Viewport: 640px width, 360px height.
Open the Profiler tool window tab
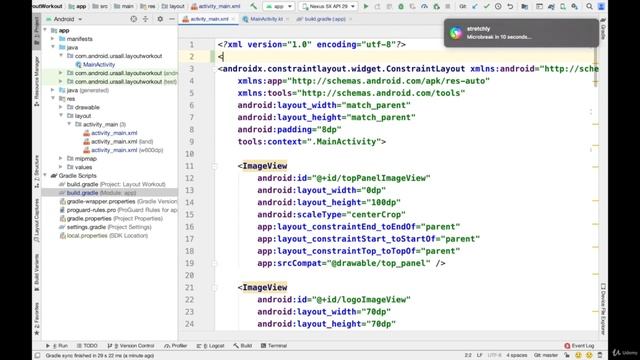click(x=176, y=346)
